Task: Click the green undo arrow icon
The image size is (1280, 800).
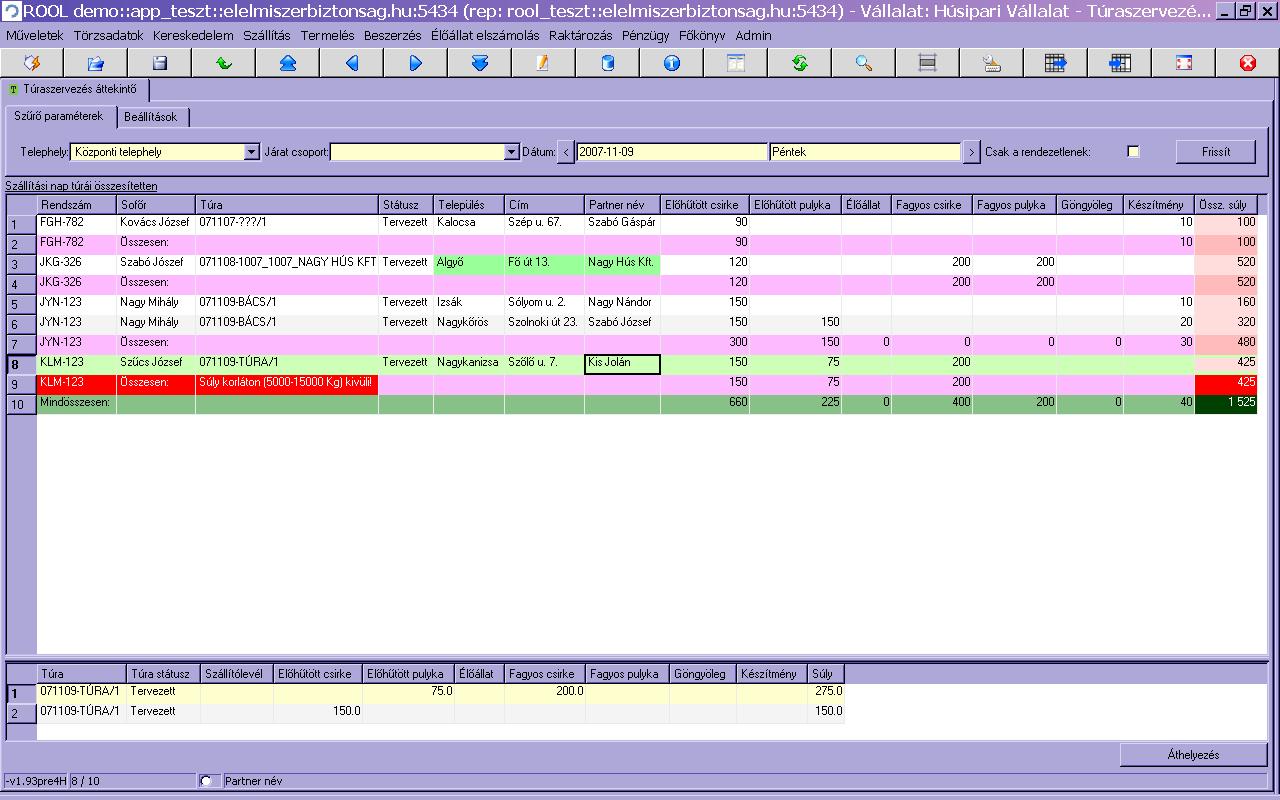Action: (x=223, y=63)
